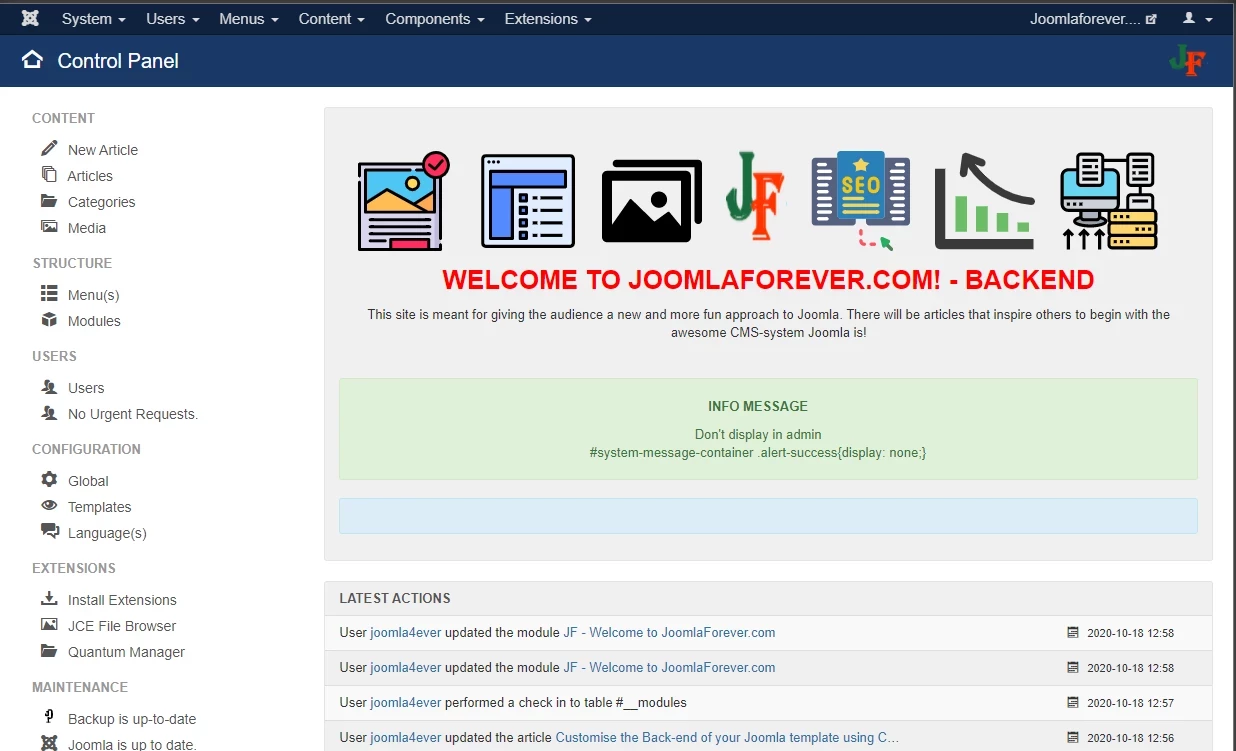Open the Users dropdown menu
The image size is (1236, 751).
[x=173, y=19]
